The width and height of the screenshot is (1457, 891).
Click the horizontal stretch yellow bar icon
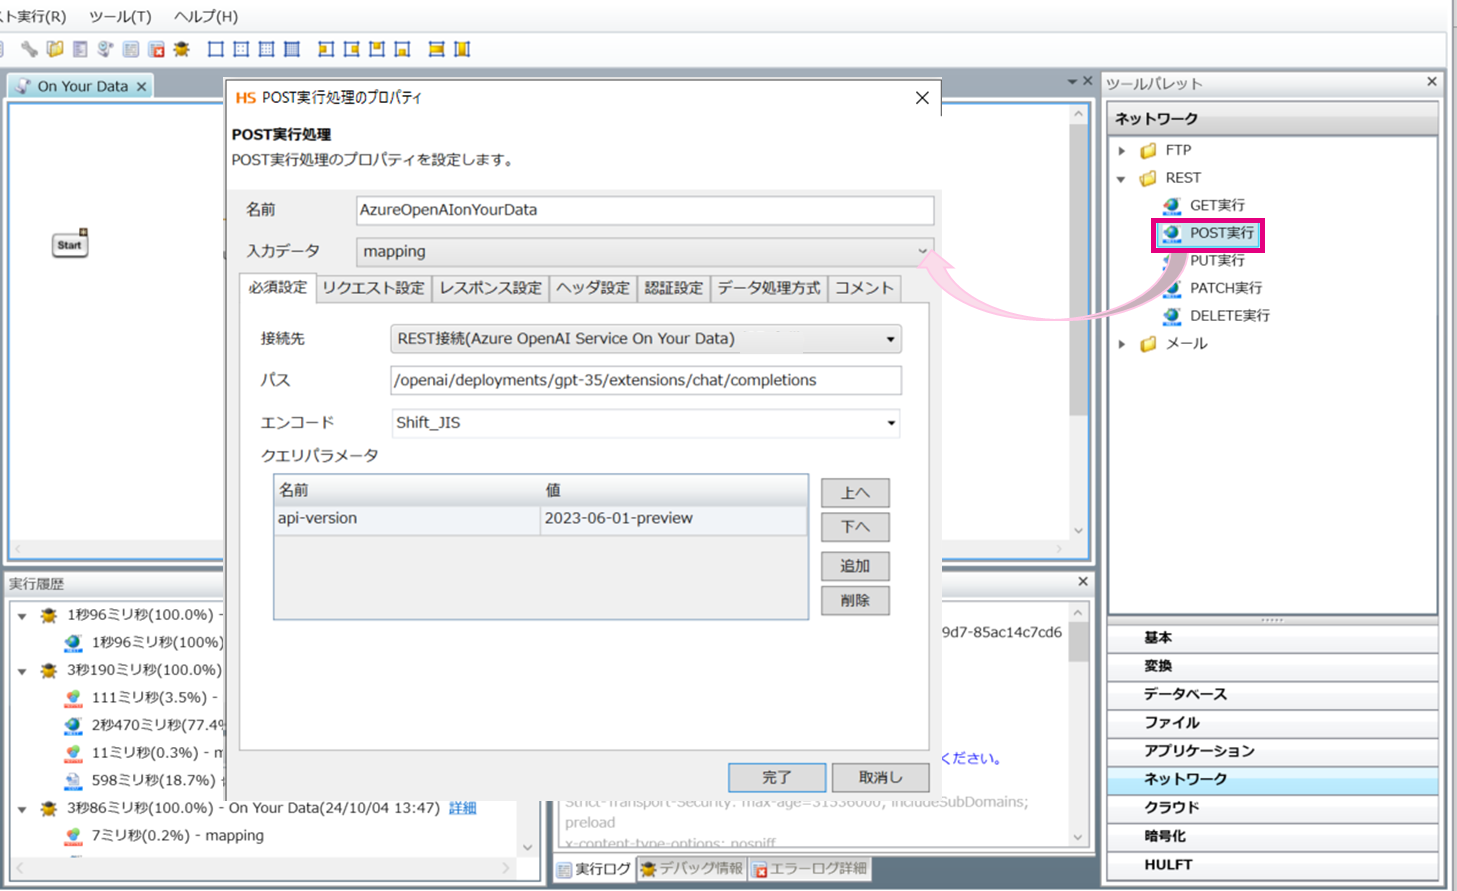click(436, 49)
